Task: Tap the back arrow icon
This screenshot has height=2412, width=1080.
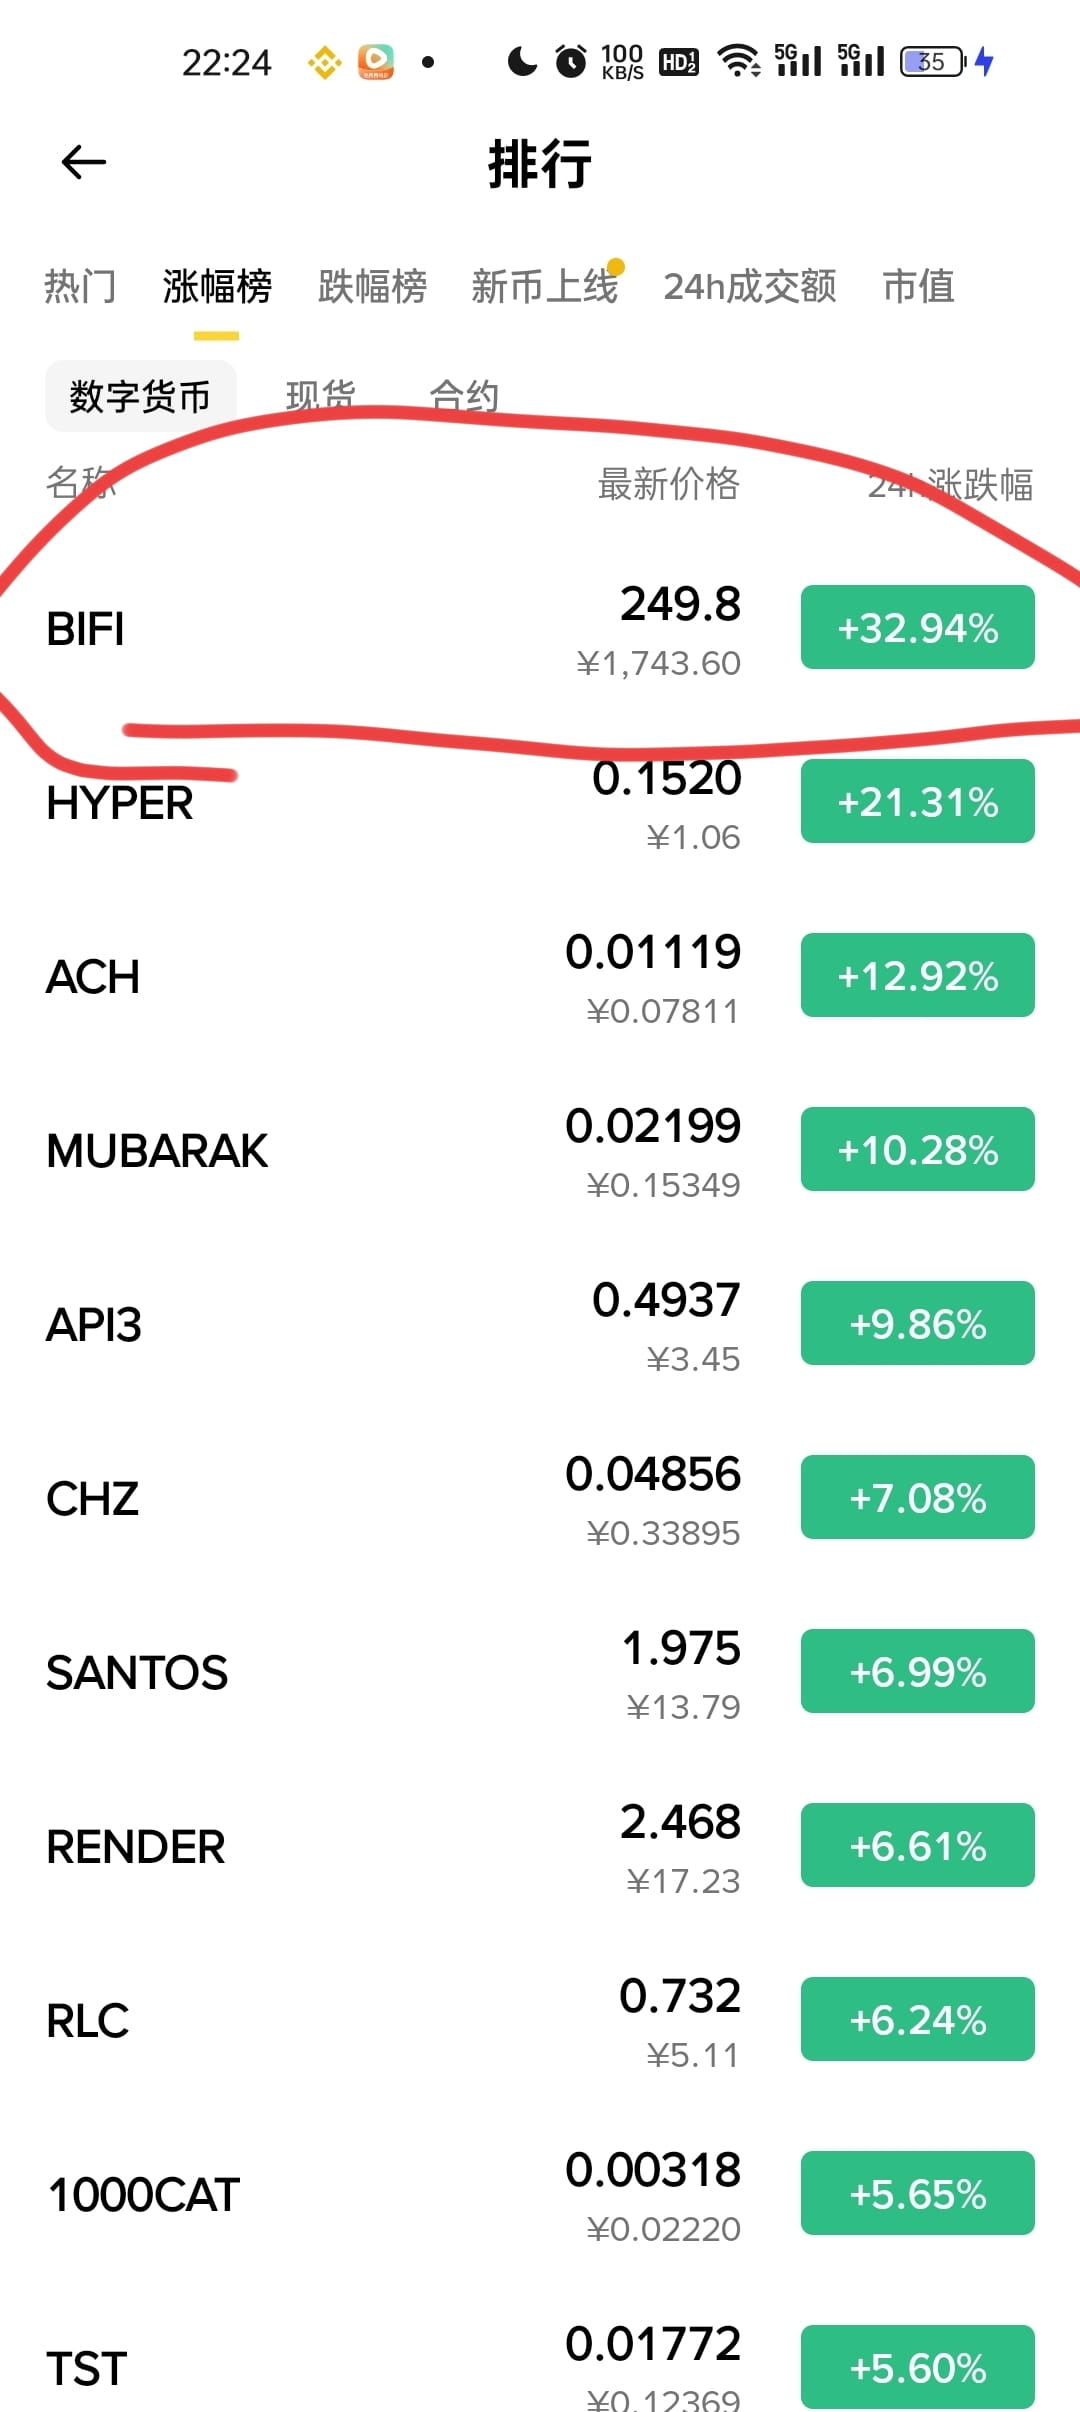Action: (x=83, y=162)
